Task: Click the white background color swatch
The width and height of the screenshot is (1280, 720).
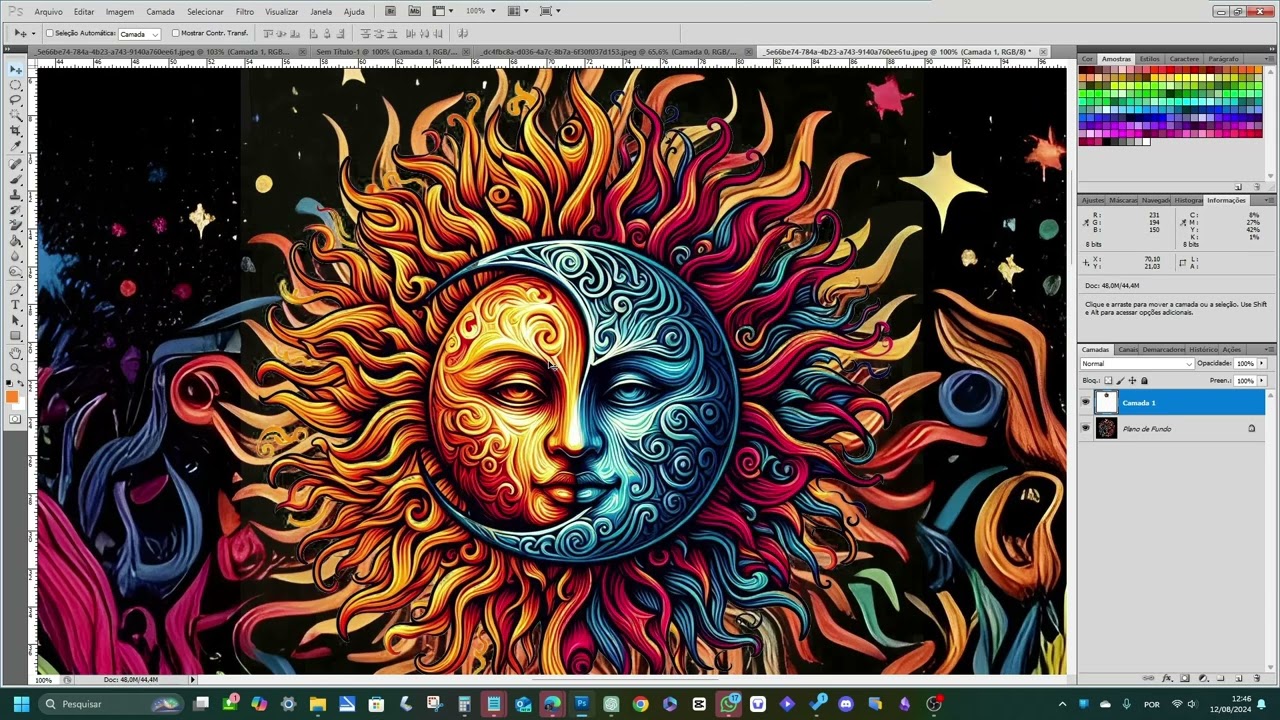Action: coord(20,405)
